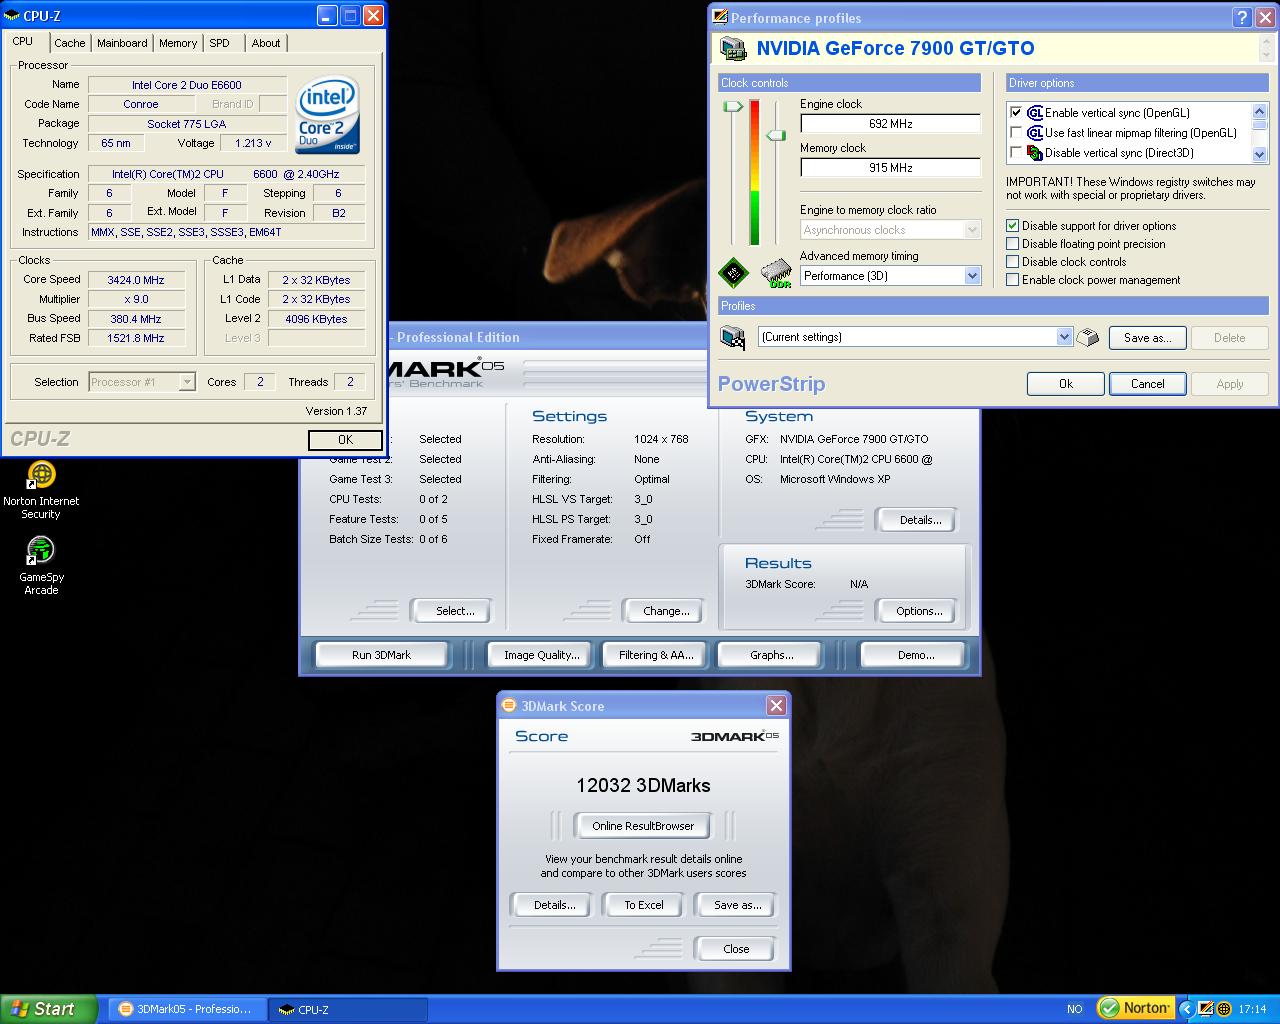Click Save as in PowerStrip profiles
1280x1024 pixels.
tap(1147, 338)
